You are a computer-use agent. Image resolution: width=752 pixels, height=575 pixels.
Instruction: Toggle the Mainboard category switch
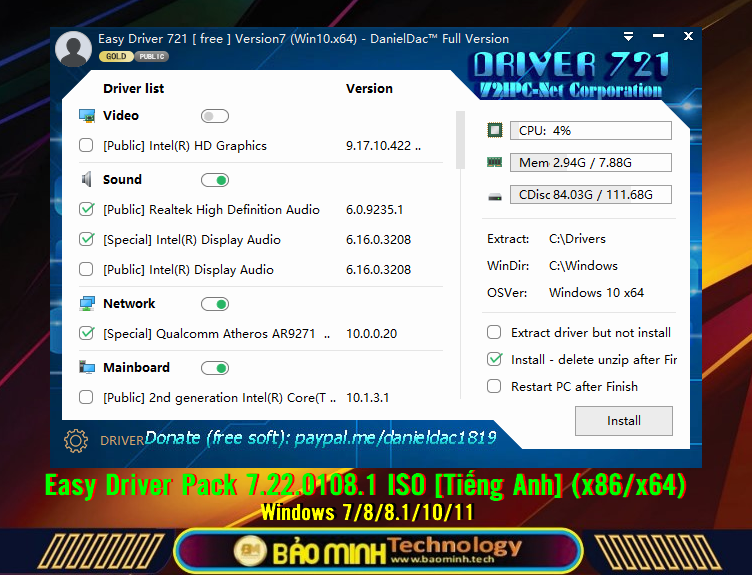pos(215,368)
